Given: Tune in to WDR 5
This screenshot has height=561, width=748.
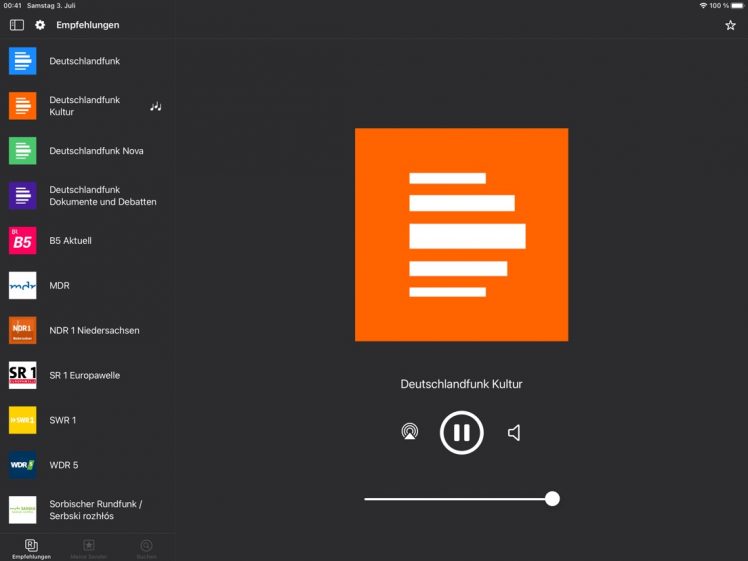Looking at the screenshot, I should pyautogui.click(x=63, y=465).
